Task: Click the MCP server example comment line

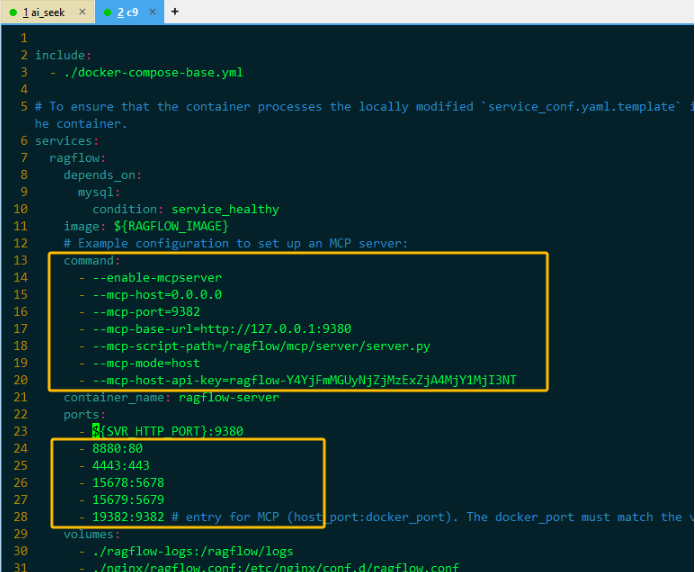Action: click(x=235, y=243)
